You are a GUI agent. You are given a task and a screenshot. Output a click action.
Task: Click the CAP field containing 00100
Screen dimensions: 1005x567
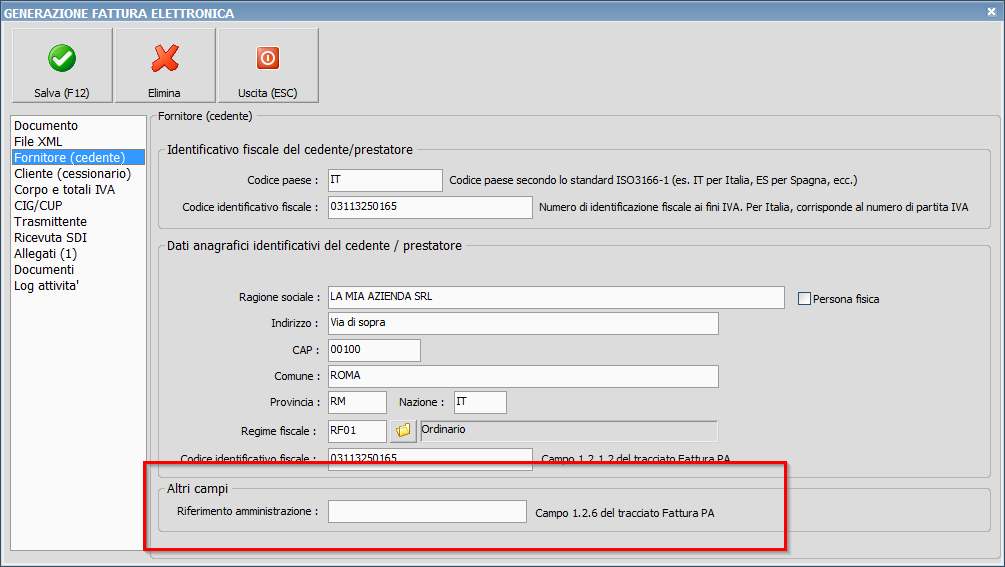[x=374, y=350]
